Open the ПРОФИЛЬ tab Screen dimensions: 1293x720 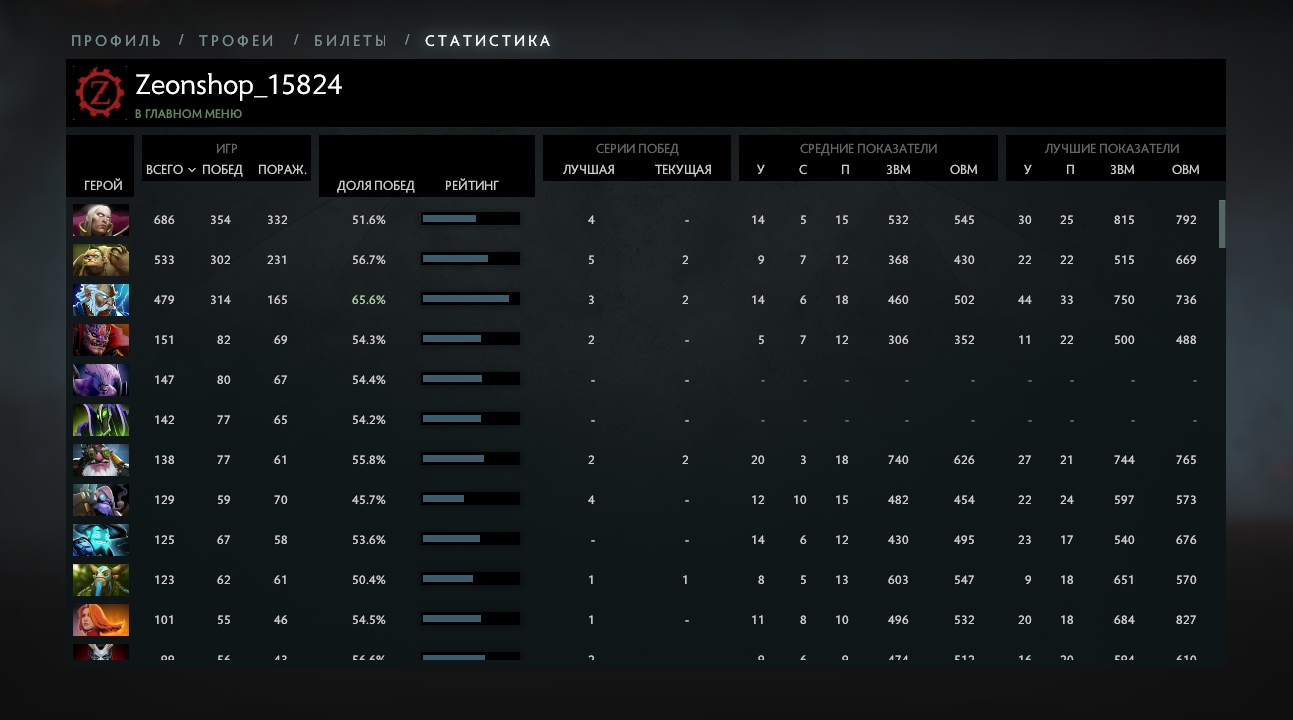tap(116, 41)
